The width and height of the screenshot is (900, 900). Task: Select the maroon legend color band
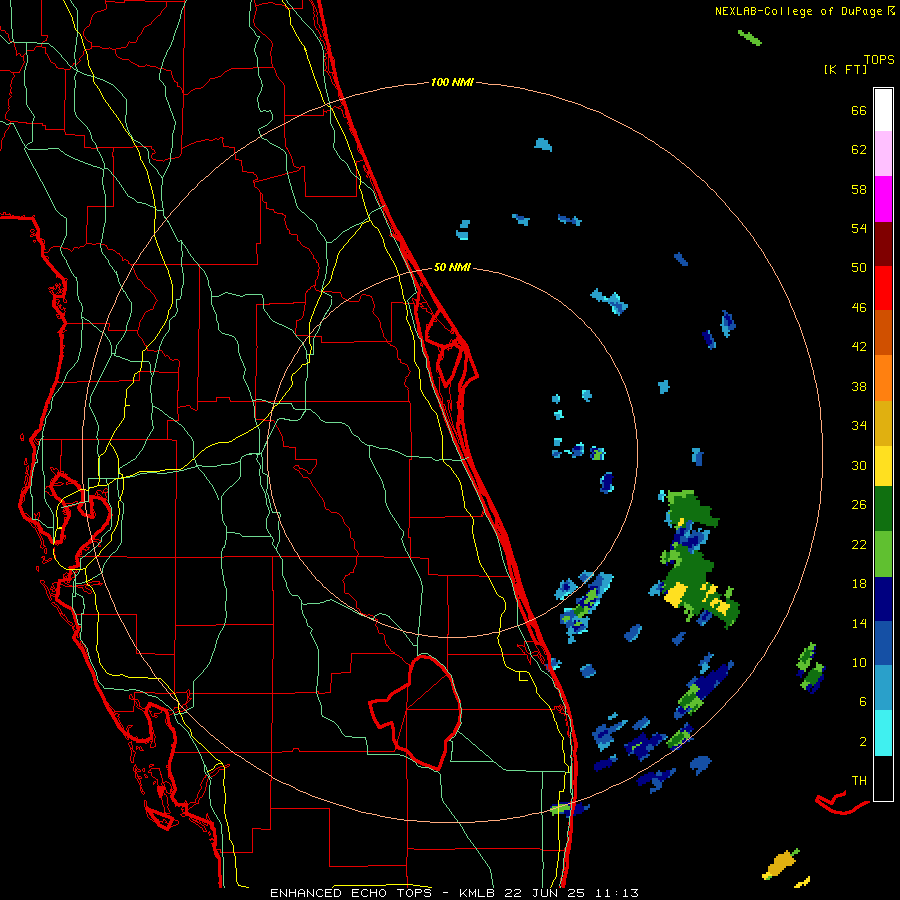click(883, 244)
